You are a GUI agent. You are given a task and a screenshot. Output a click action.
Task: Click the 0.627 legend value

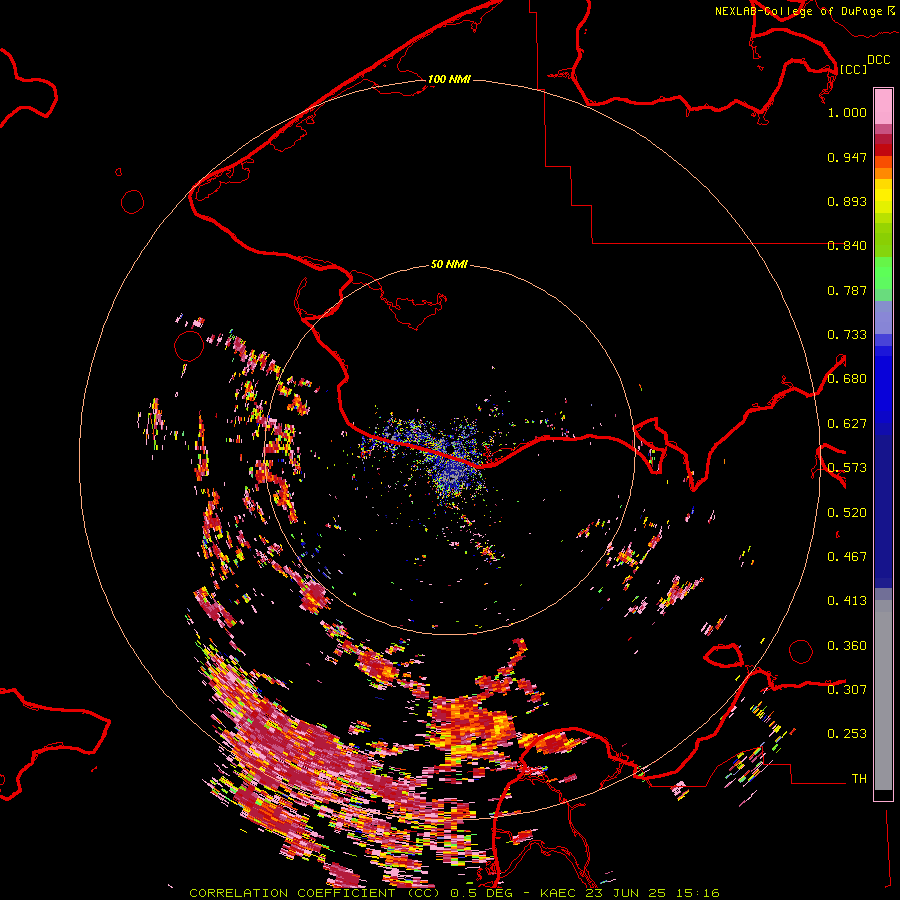[x=847, y=424]
